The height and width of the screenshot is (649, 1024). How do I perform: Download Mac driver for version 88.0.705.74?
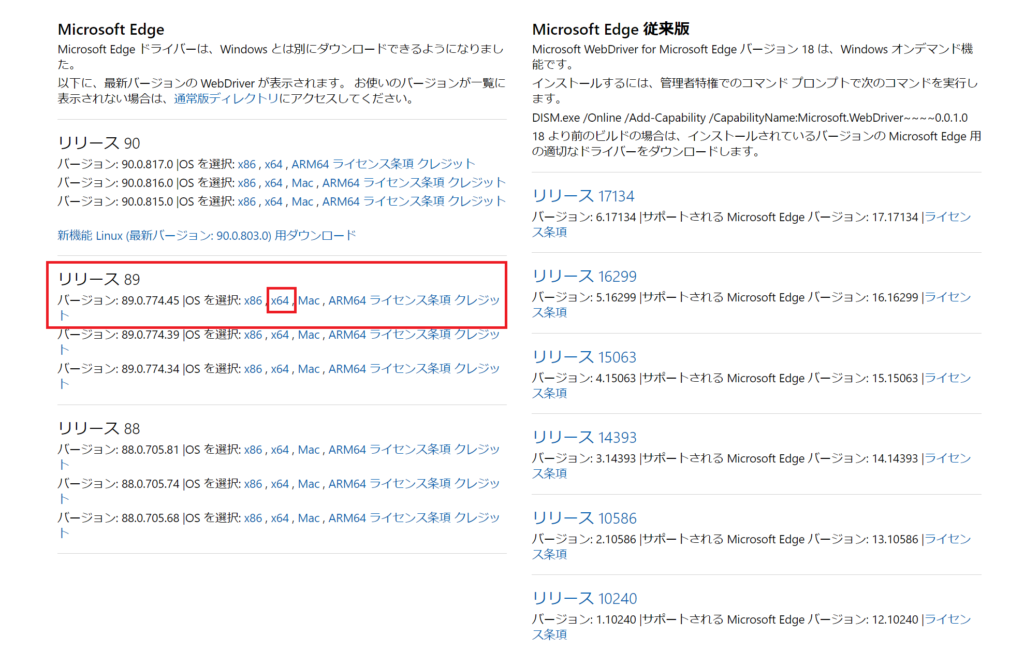309,484
